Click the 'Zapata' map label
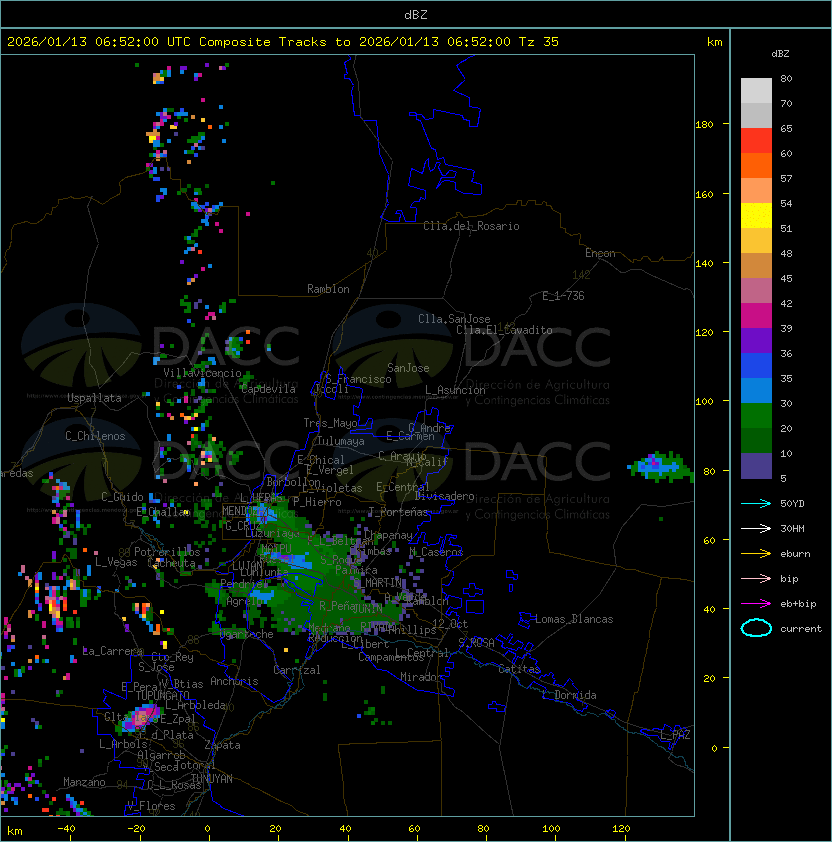 [222, 745]
